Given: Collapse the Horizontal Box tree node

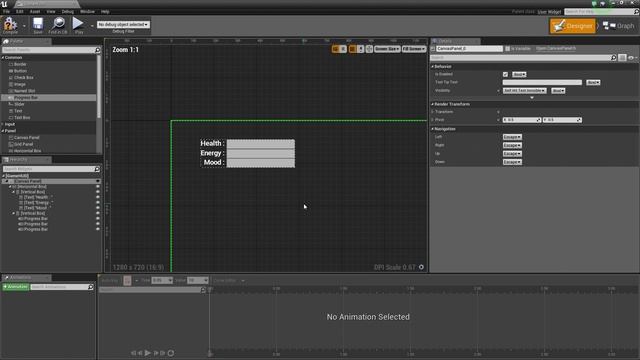Looking at the screenshot, I should 10,187.
